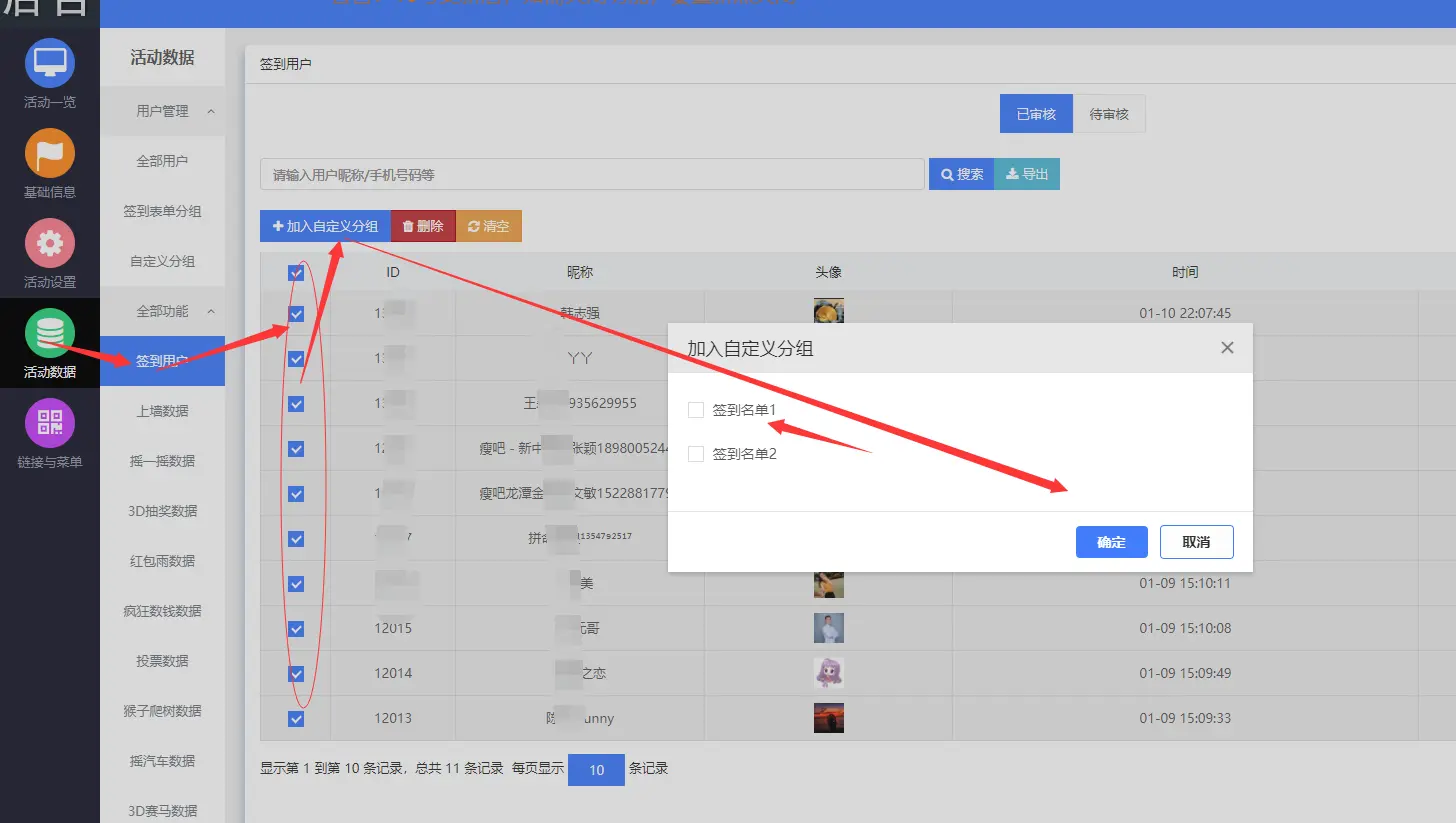This screenshot has height=823, width=1456.
Task: Open the records-per-page 10 selector
Action: (596, 769)
